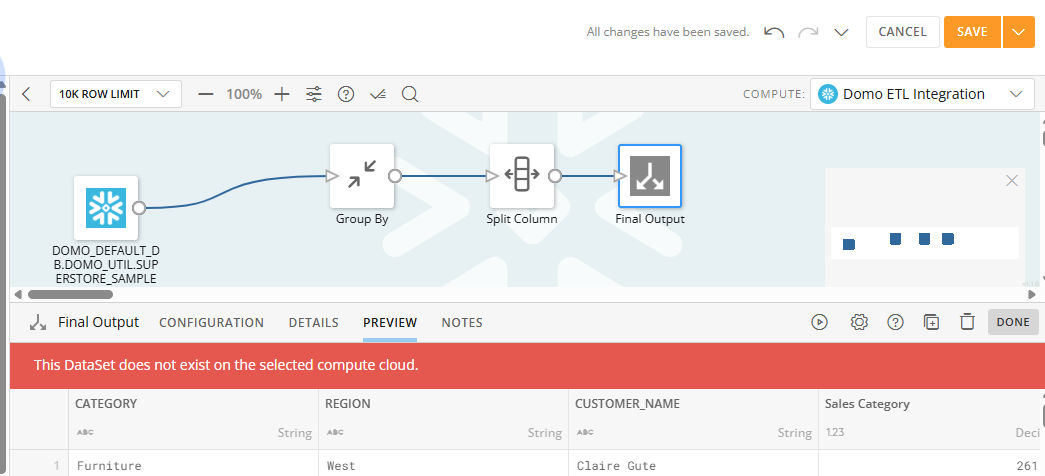The image size is (1045, 476).
Task: Click the minimap overview thumbnail
Action: coord(925,243)
